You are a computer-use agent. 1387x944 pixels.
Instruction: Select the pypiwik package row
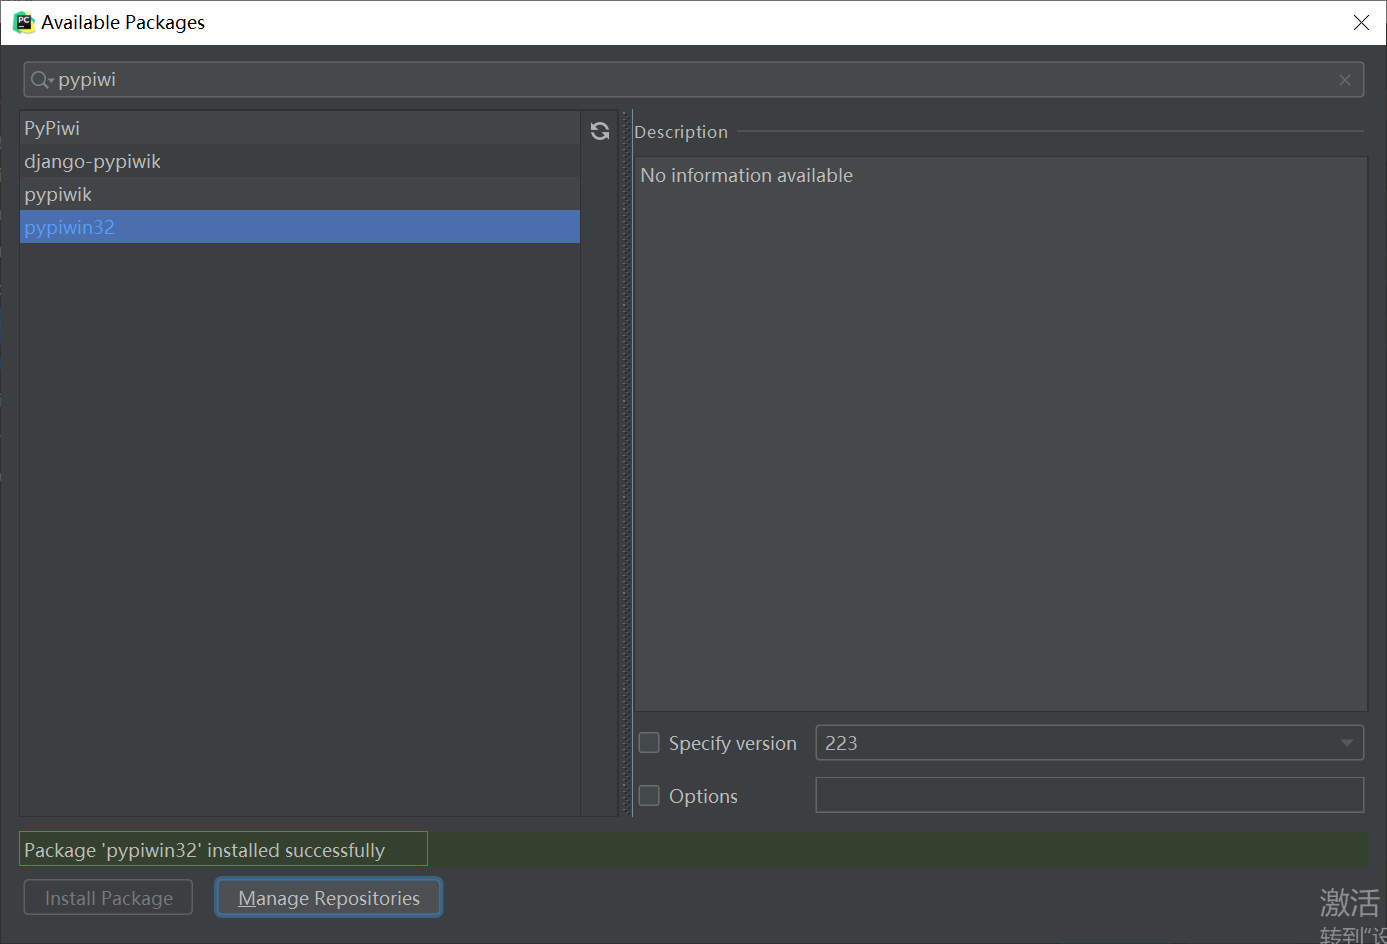[300, 194]
